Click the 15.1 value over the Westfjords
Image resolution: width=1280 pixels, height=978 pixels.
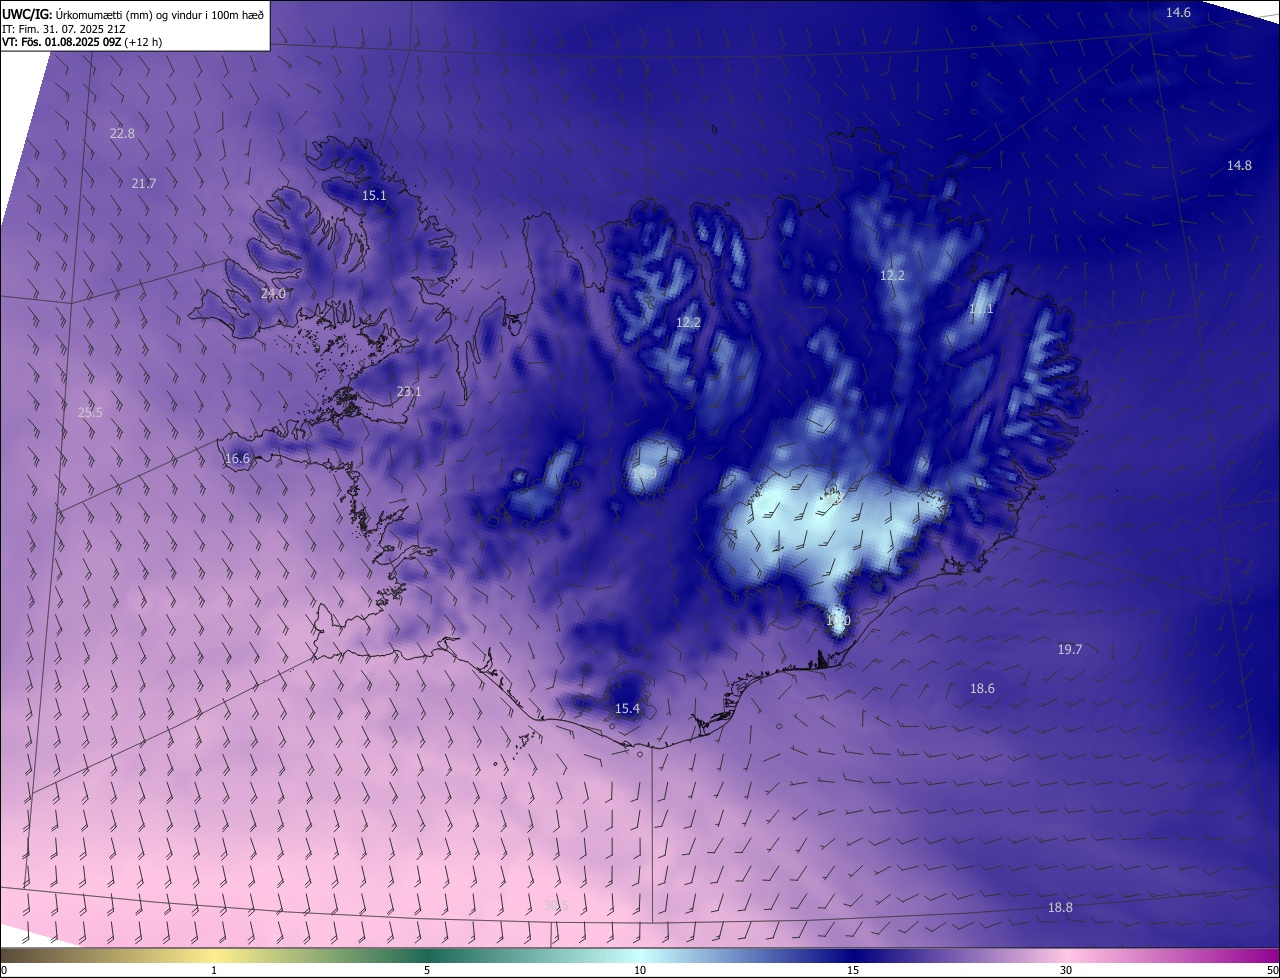coord(374,196)
